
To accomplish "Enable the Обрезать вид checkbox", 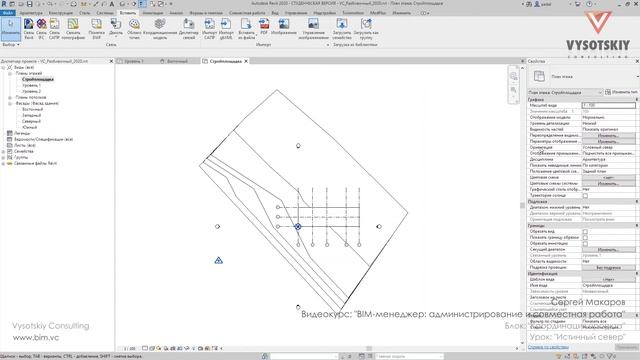I will [x=585, y=231].
